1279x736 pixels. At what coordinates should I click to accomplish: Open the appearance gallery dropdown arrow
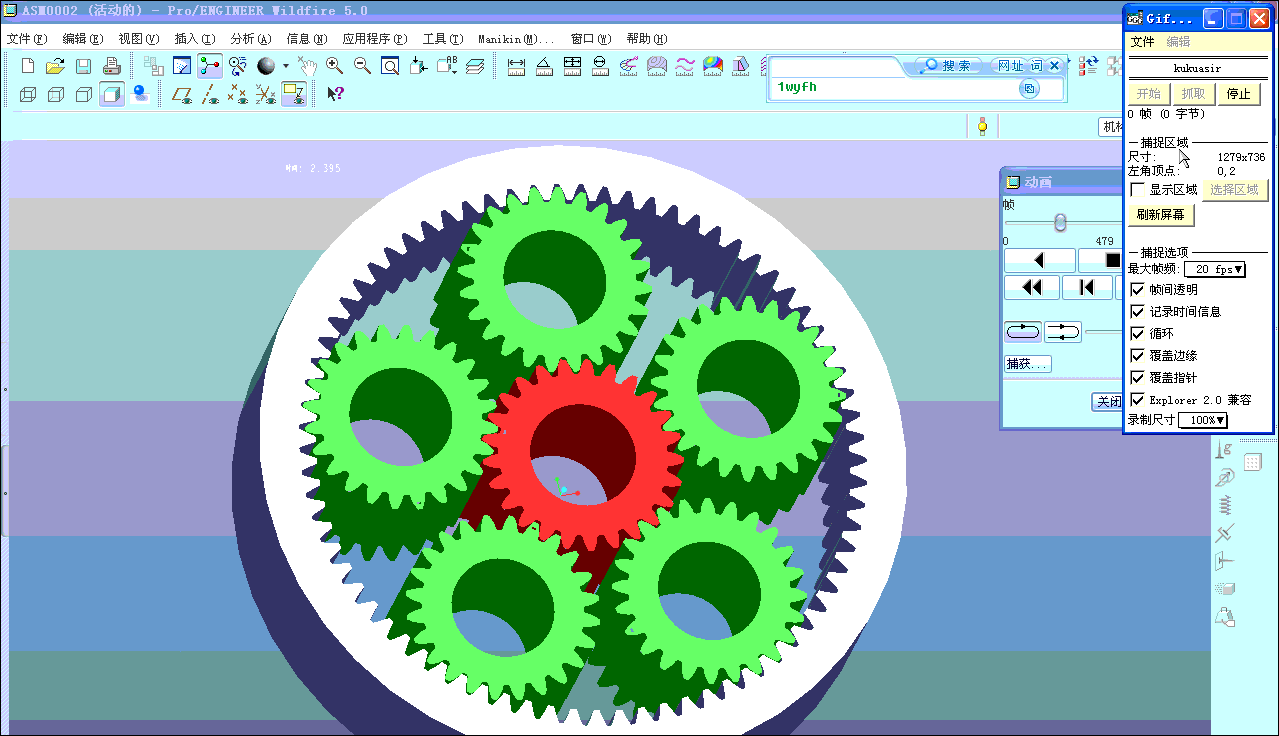[x=285, y=66]
